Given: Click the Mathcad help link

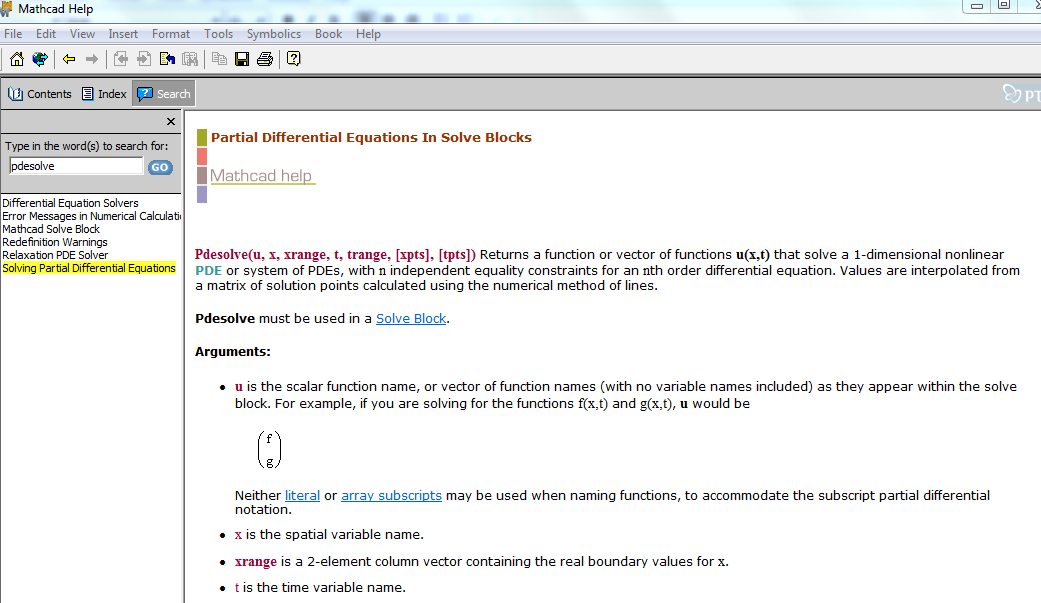Looking at the screenshot, I should pyautogui.click(x=261, y=176).
